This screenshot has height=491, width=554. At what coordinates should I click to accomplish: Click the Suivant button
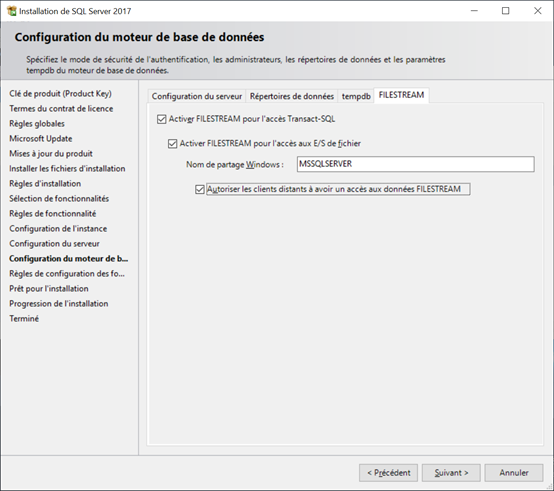coord(451,473)
